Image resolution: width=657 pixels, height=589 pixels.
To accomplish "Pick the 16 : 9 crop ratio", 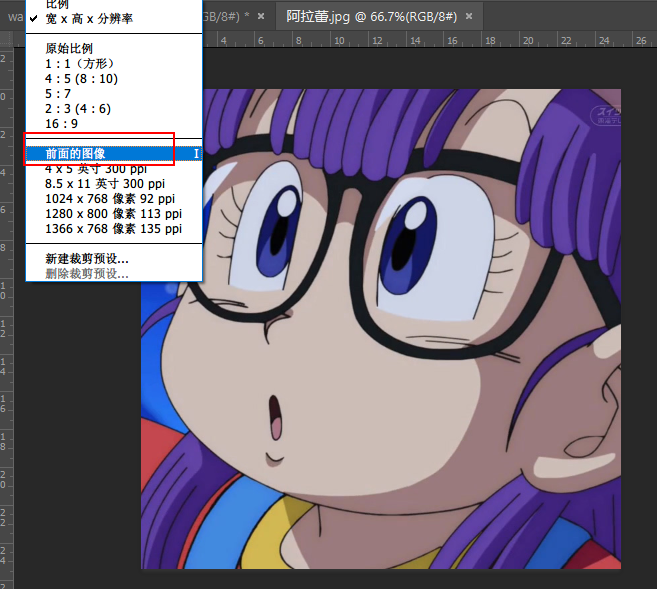I will [x=61, y=123].
